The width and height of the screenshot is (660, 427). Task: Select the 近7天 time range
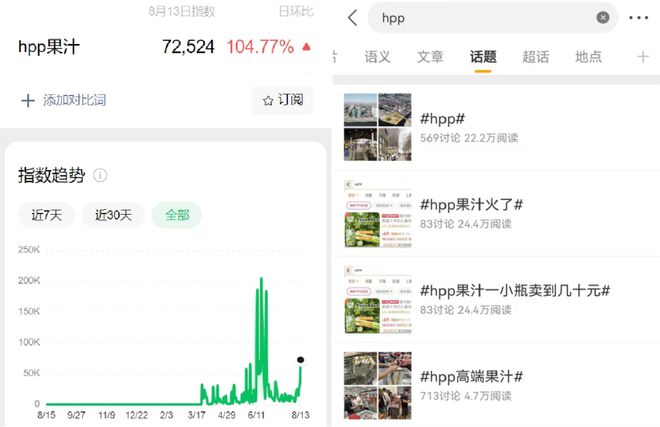[x=46, y=215]
